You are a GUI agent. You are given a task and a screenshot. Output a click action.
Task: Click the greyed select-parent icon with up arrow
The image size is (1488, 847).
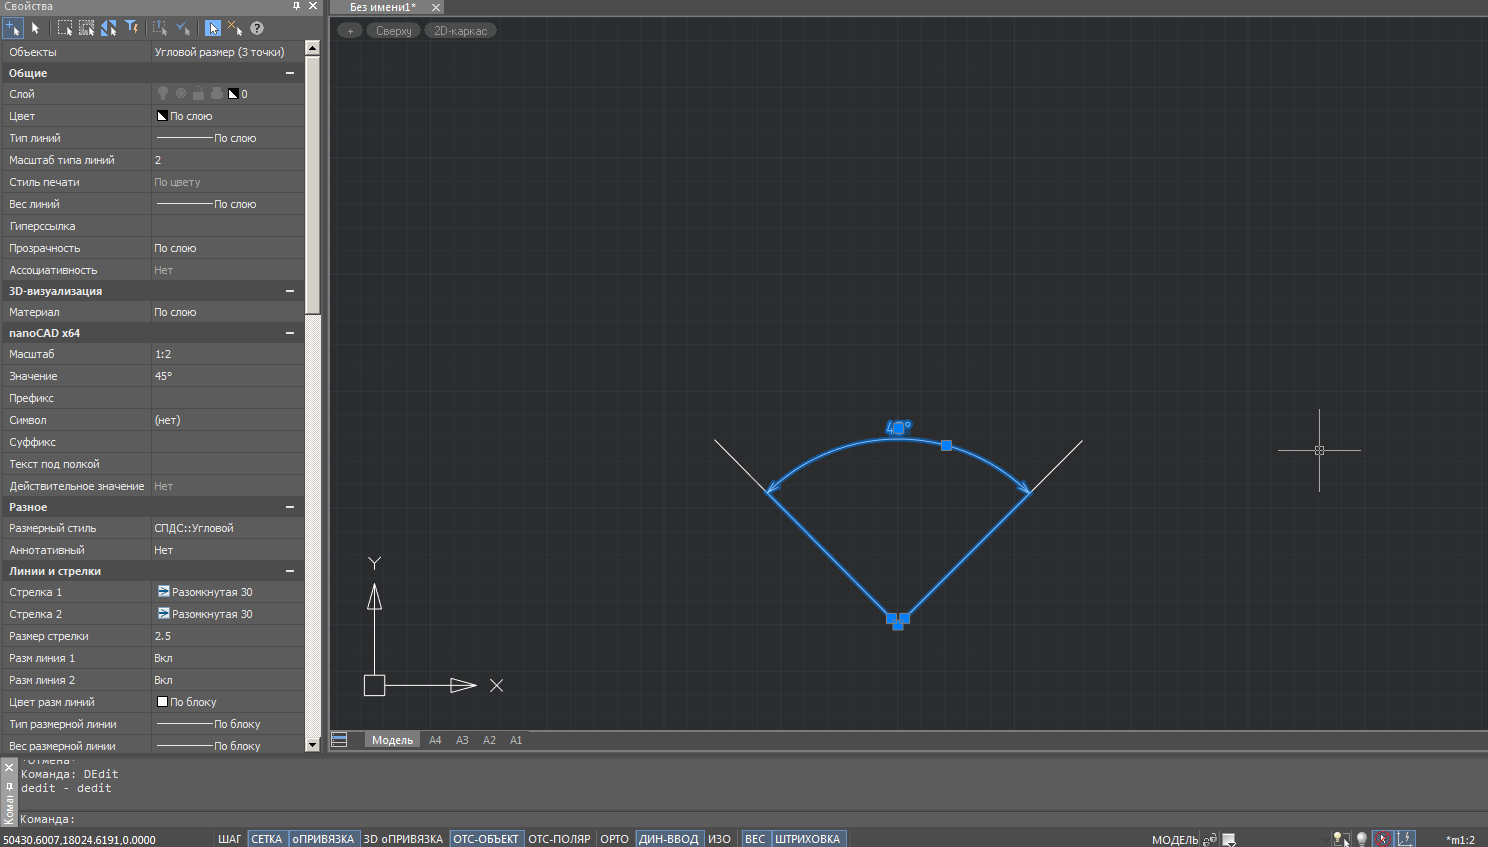click(x=160, y=28)
